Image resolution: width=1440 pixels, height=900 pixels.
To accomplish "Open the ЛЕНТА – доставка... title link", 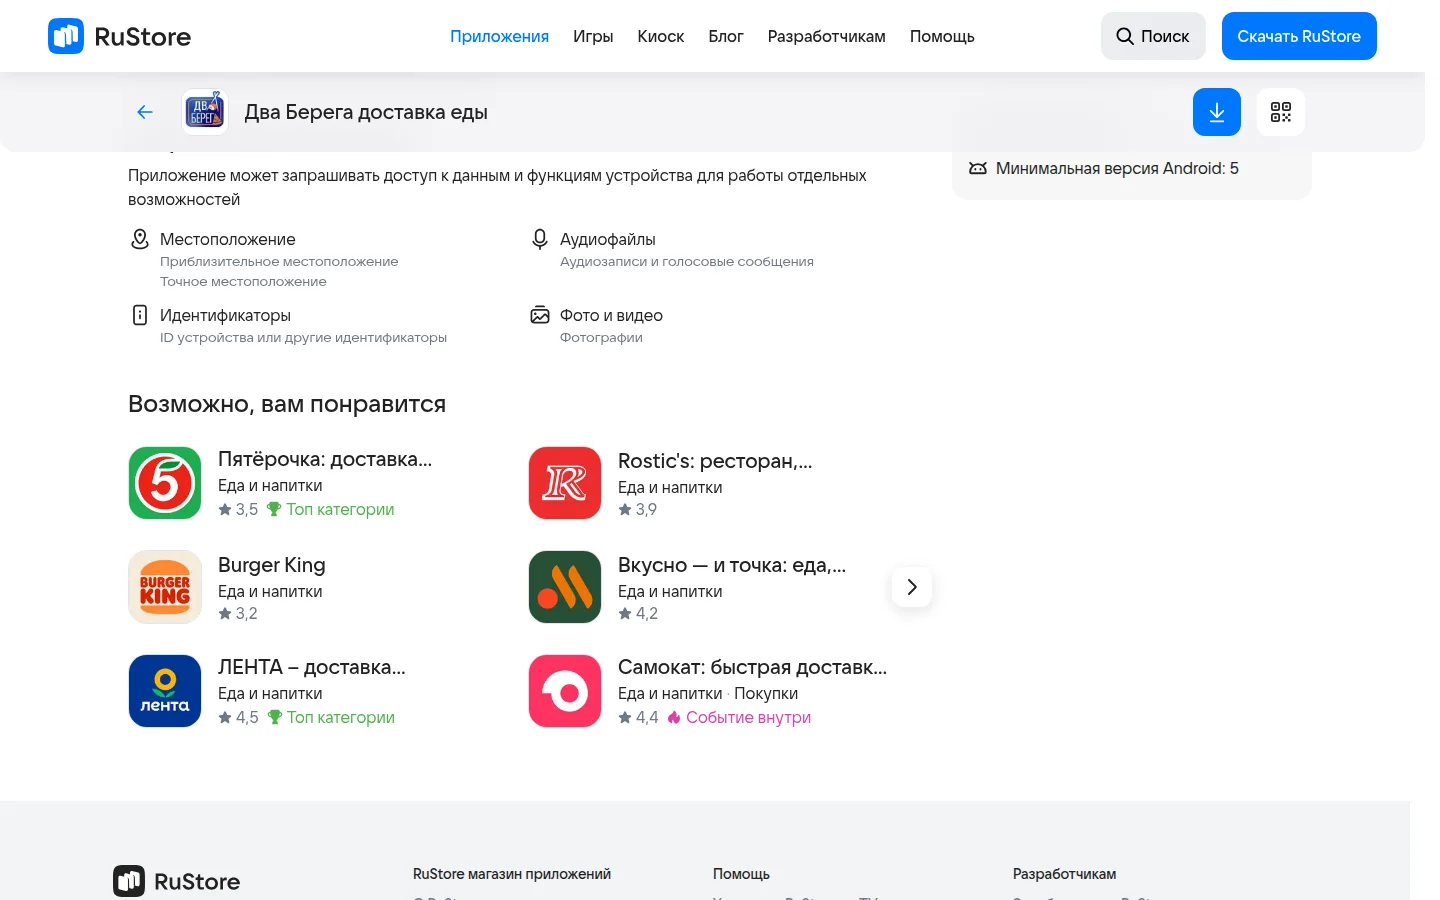I will (x=312, y=667).
